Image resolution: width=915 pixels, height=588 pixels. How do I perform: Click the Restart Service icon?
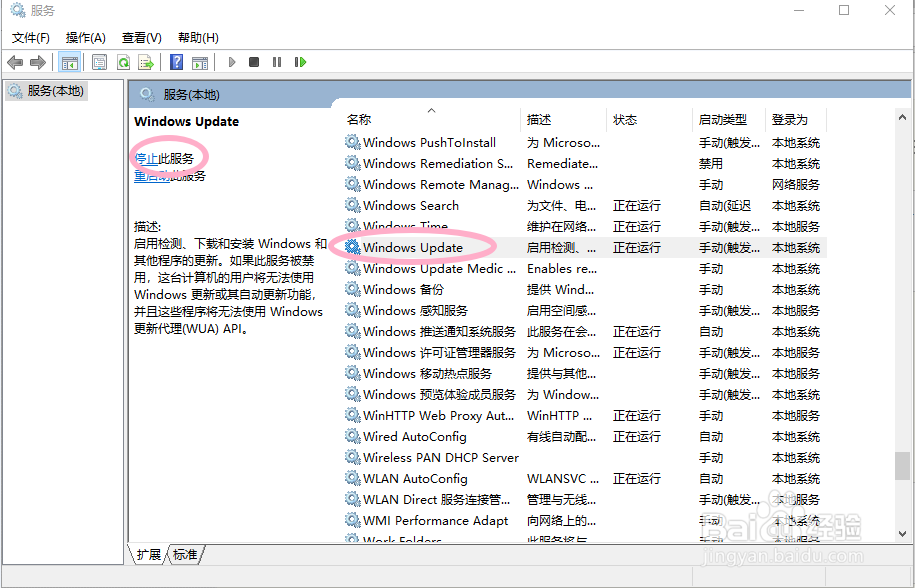point(301,62)
